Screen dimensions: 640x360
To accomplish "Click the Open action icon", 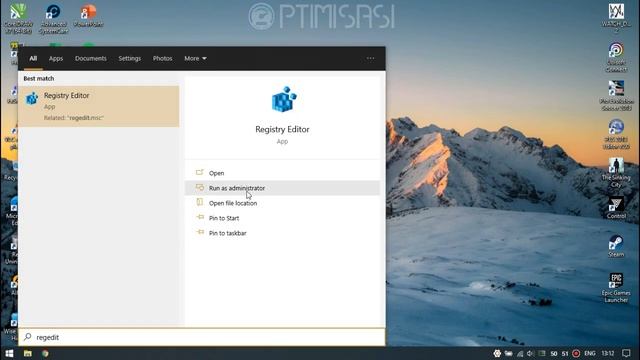I will [200, 172].
